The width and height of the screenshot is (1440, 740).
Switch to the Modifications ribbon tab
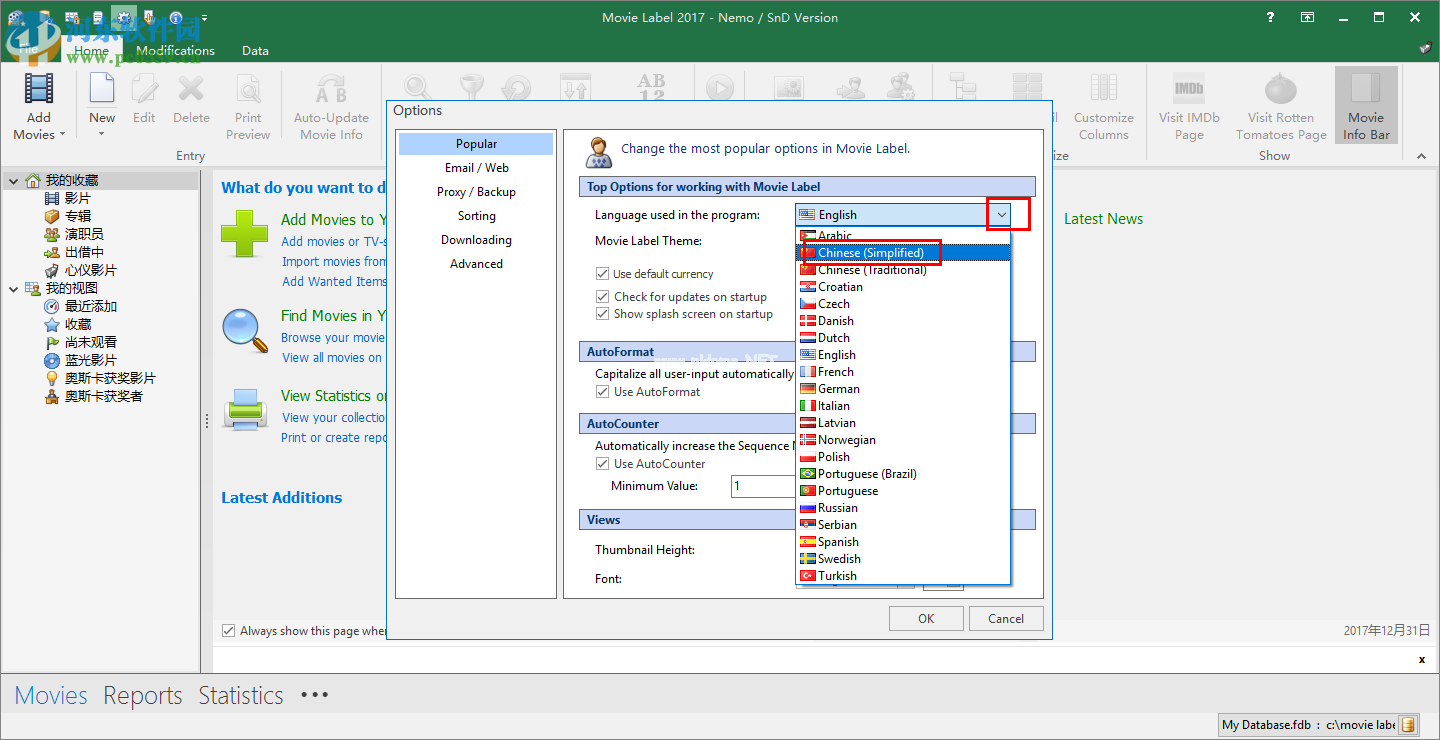pos(176,50)
